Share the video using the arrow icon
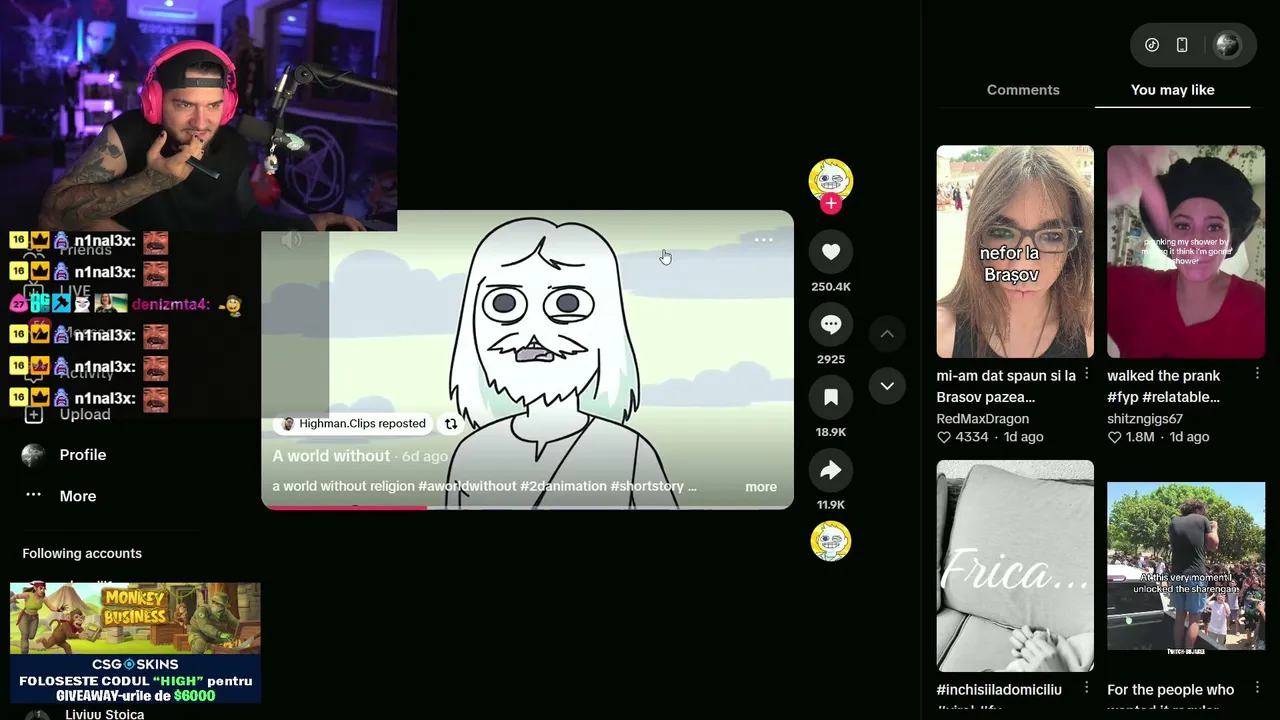This screenshot has width=1280, height=720. click(831, 471)
